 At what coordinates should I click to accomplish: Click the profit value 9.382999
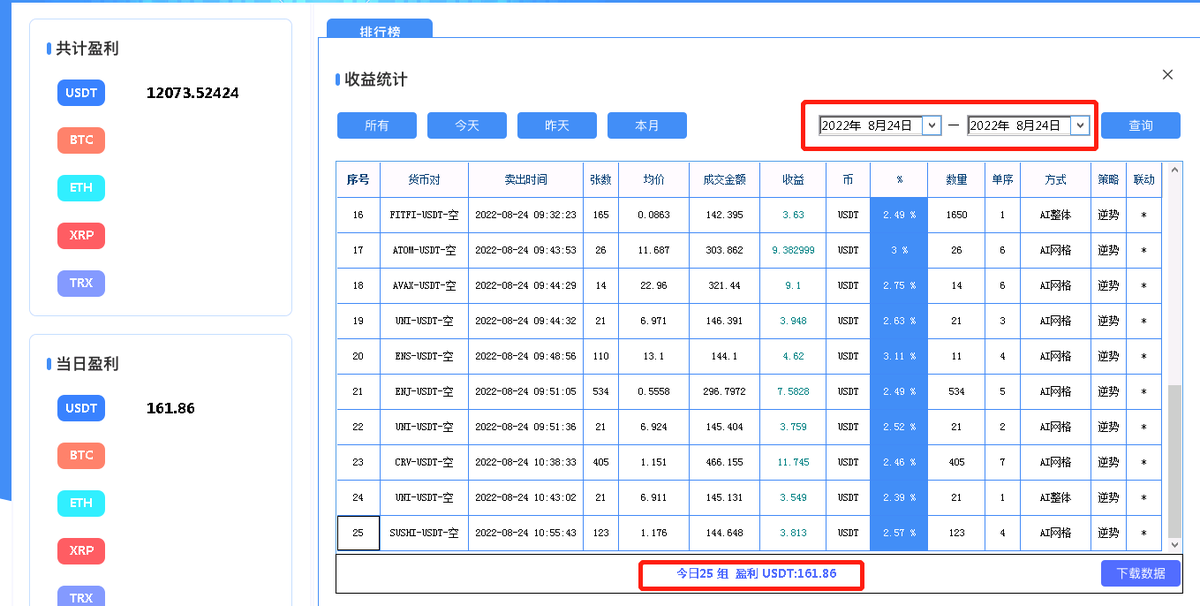(x=793, y=250)
